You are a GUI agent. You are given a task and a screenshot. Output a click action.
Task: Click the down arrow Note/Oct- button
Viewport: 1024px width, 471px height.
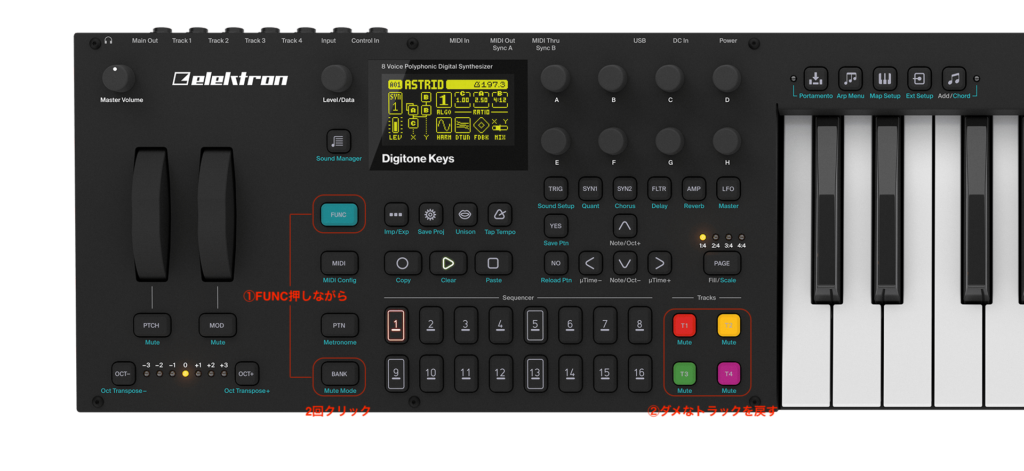tap(624, 263)
